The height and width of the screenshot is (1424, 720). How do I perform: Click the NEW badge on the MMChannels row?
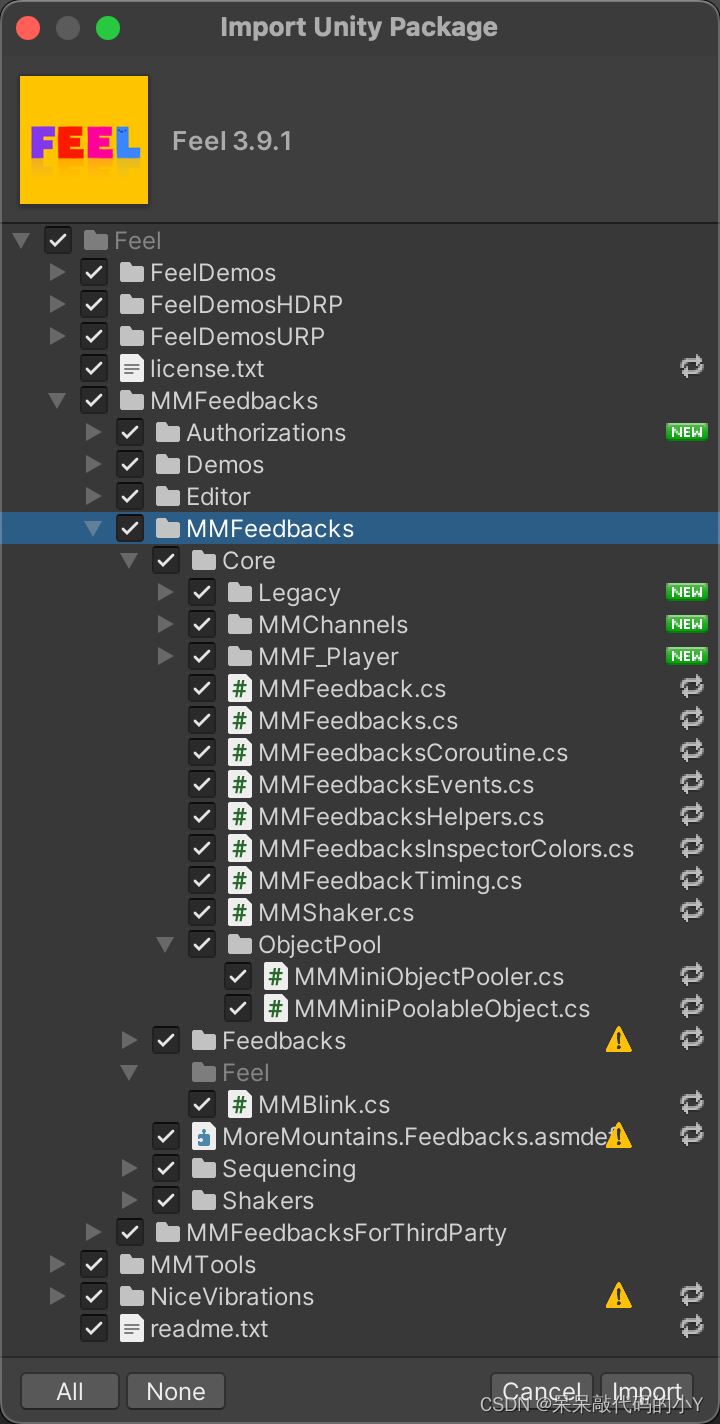coord(687,624)
